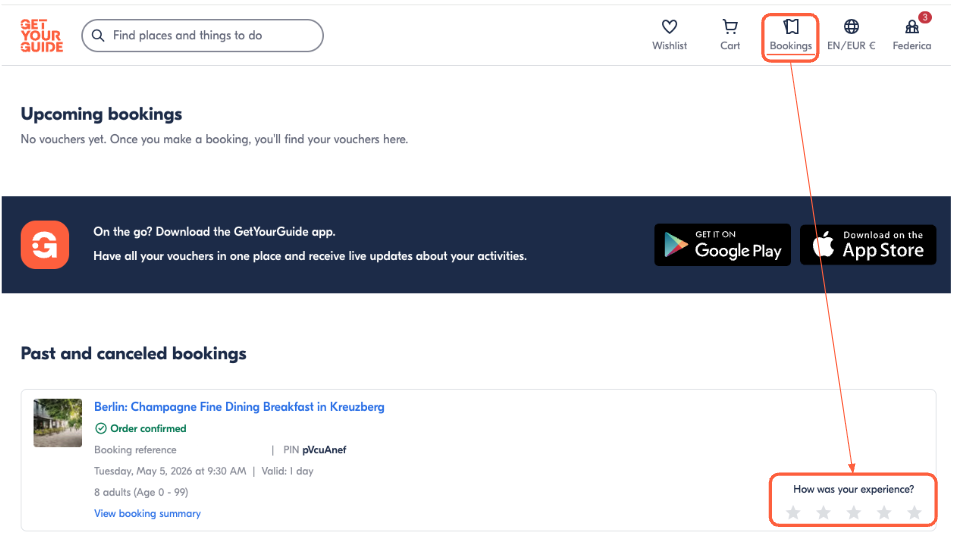Click the orange GetYourGuide app icon

pos(45,245)
